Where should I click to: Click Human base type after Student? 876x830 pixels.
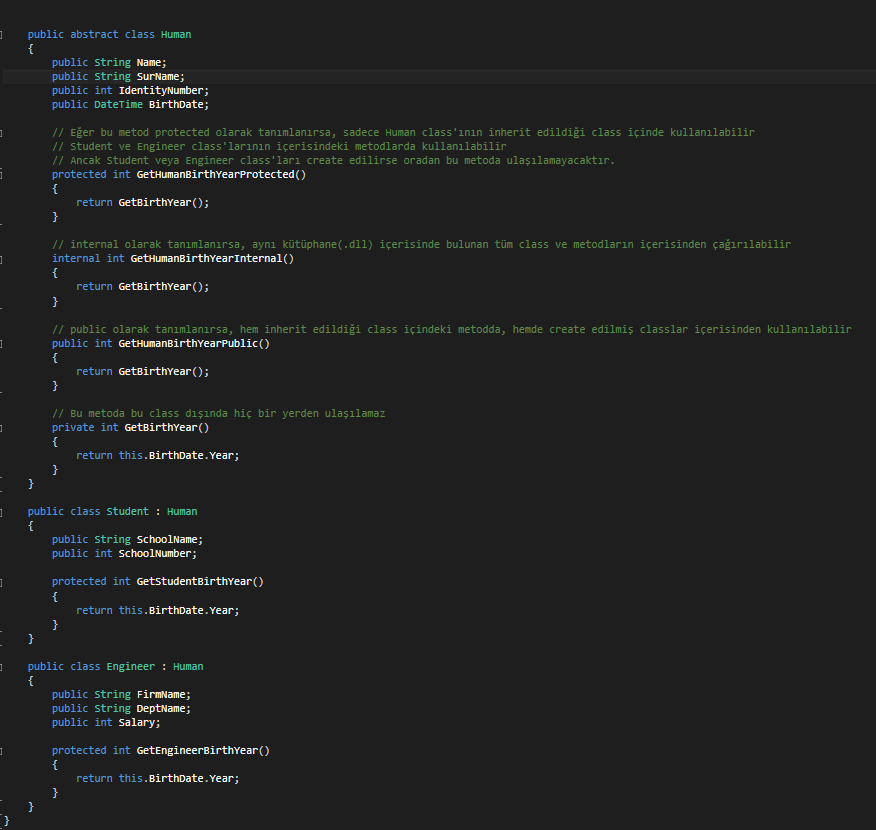[x=182, y=512]
